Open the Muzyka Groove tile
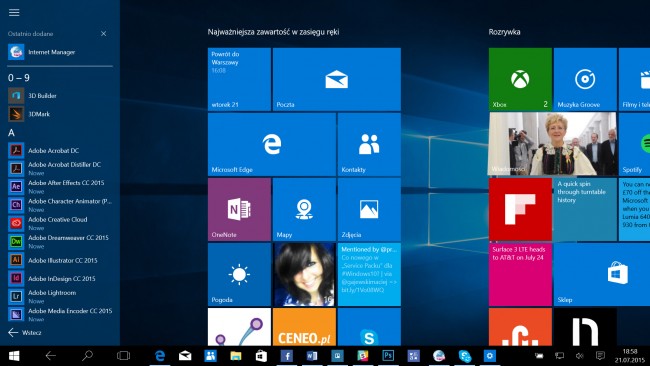650x366 pixels. click(x=585, y=79)
